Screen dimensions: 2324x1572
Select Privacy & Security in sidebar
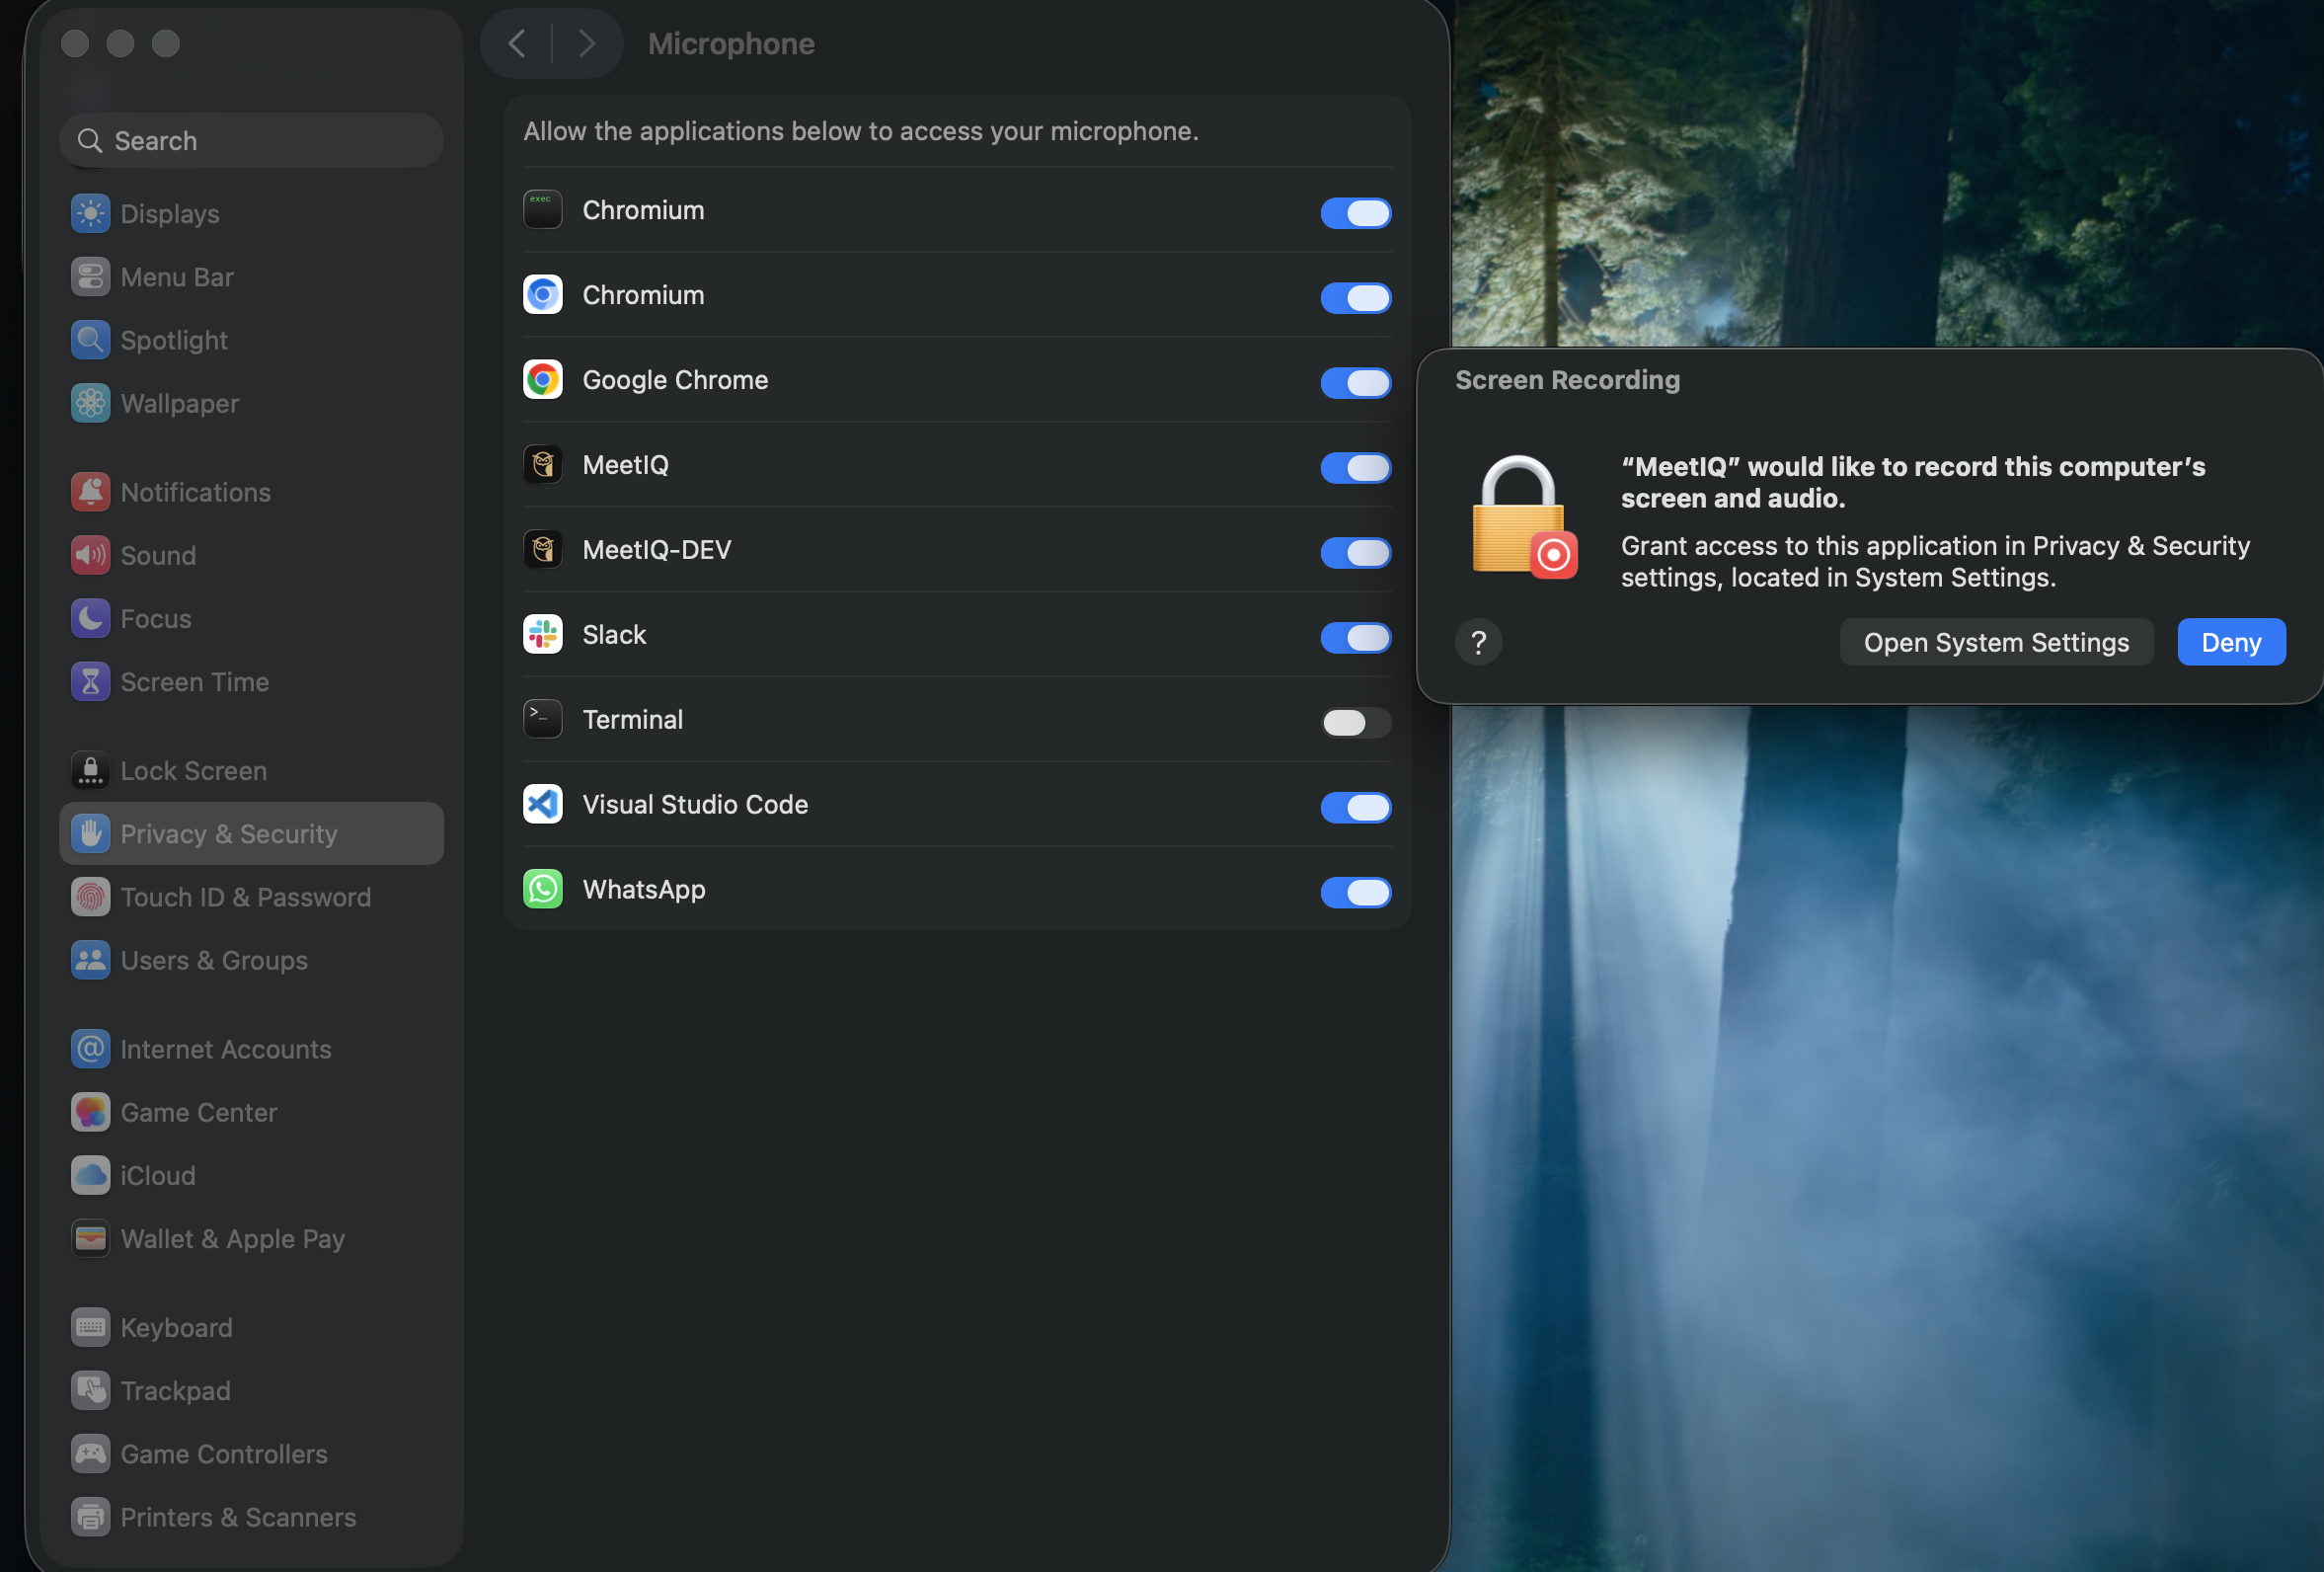(251, 833)
